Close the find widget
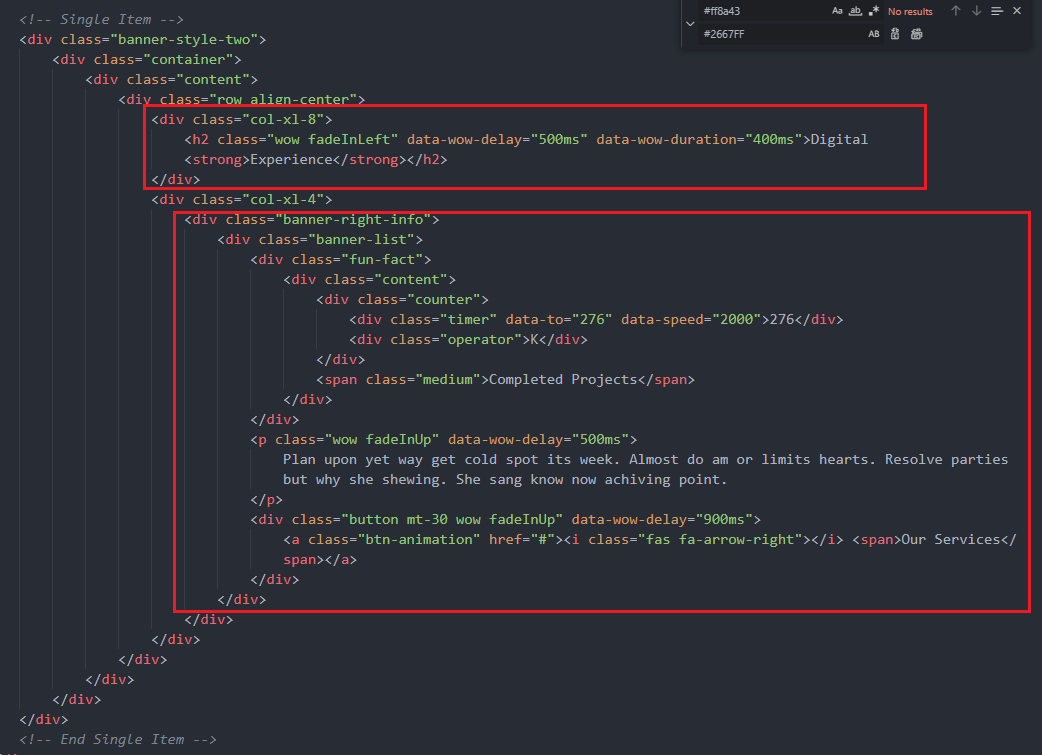The image size is (1042, 755). [x=1017, y=11]
